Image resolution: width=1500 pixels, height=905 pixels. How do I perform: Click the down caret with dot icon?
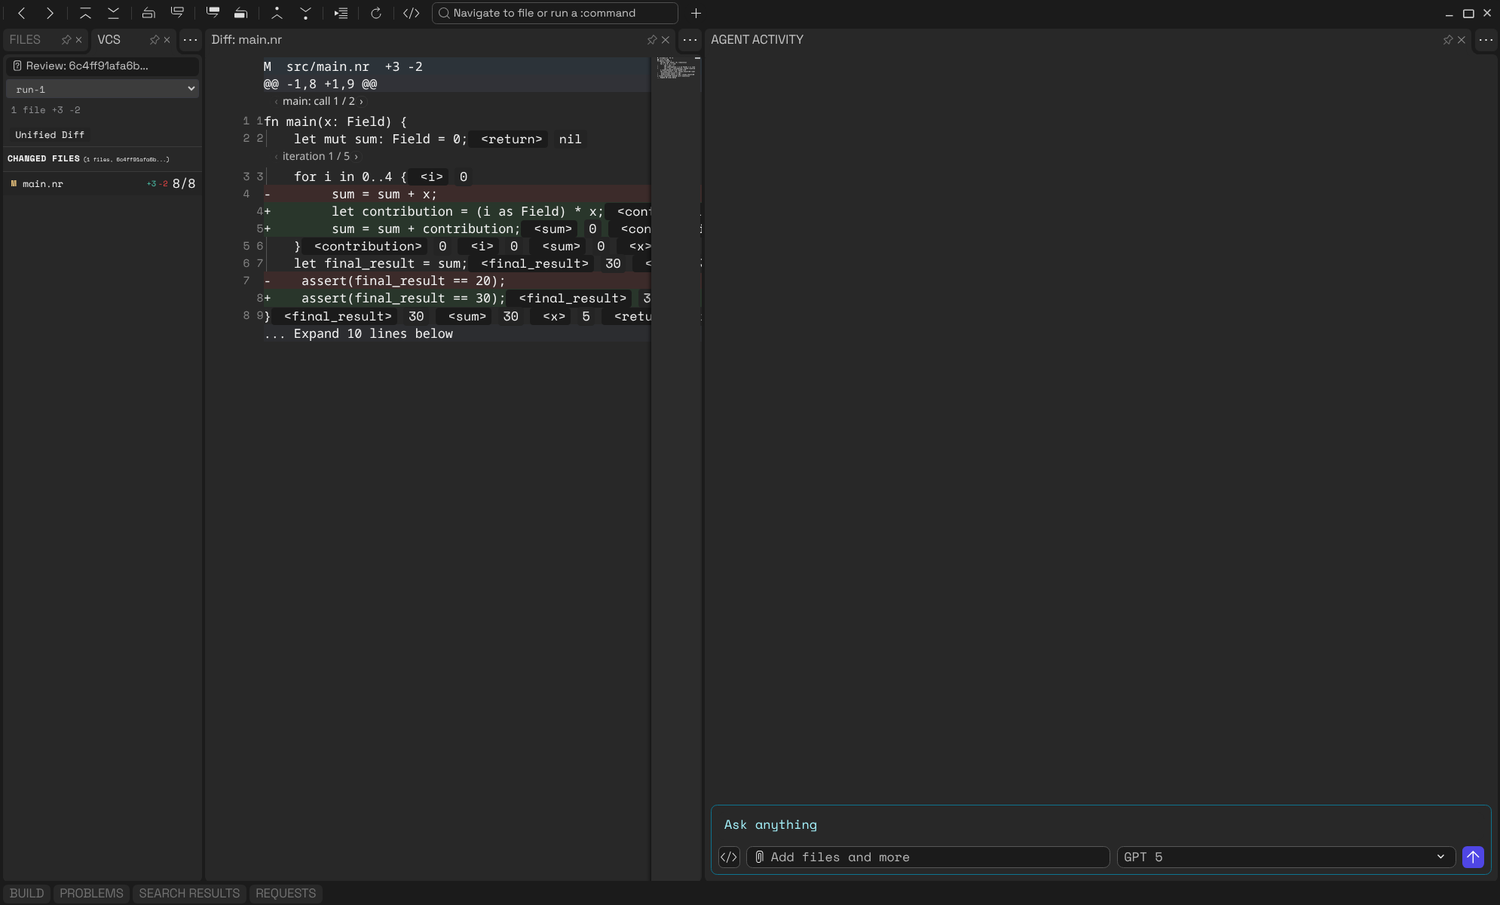305,13
